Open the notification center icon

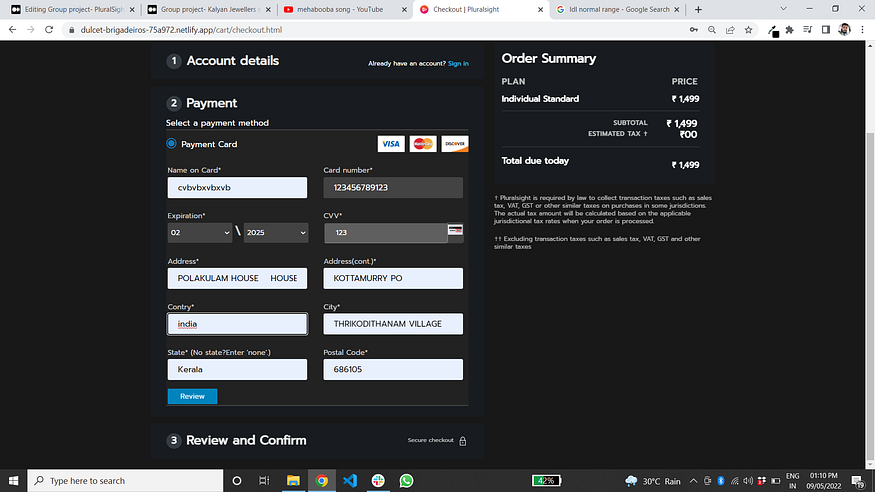tap(858, 481)
